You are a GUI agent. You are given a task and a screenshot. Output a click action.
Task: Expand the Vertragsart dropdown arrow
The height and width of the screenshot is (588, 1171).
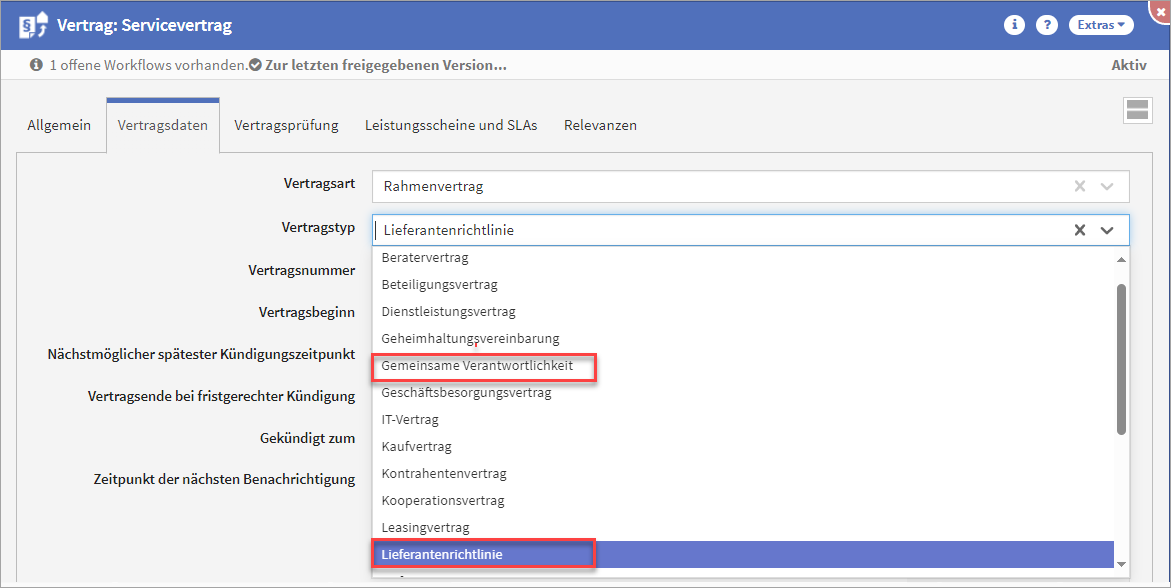click(1107, 186)
